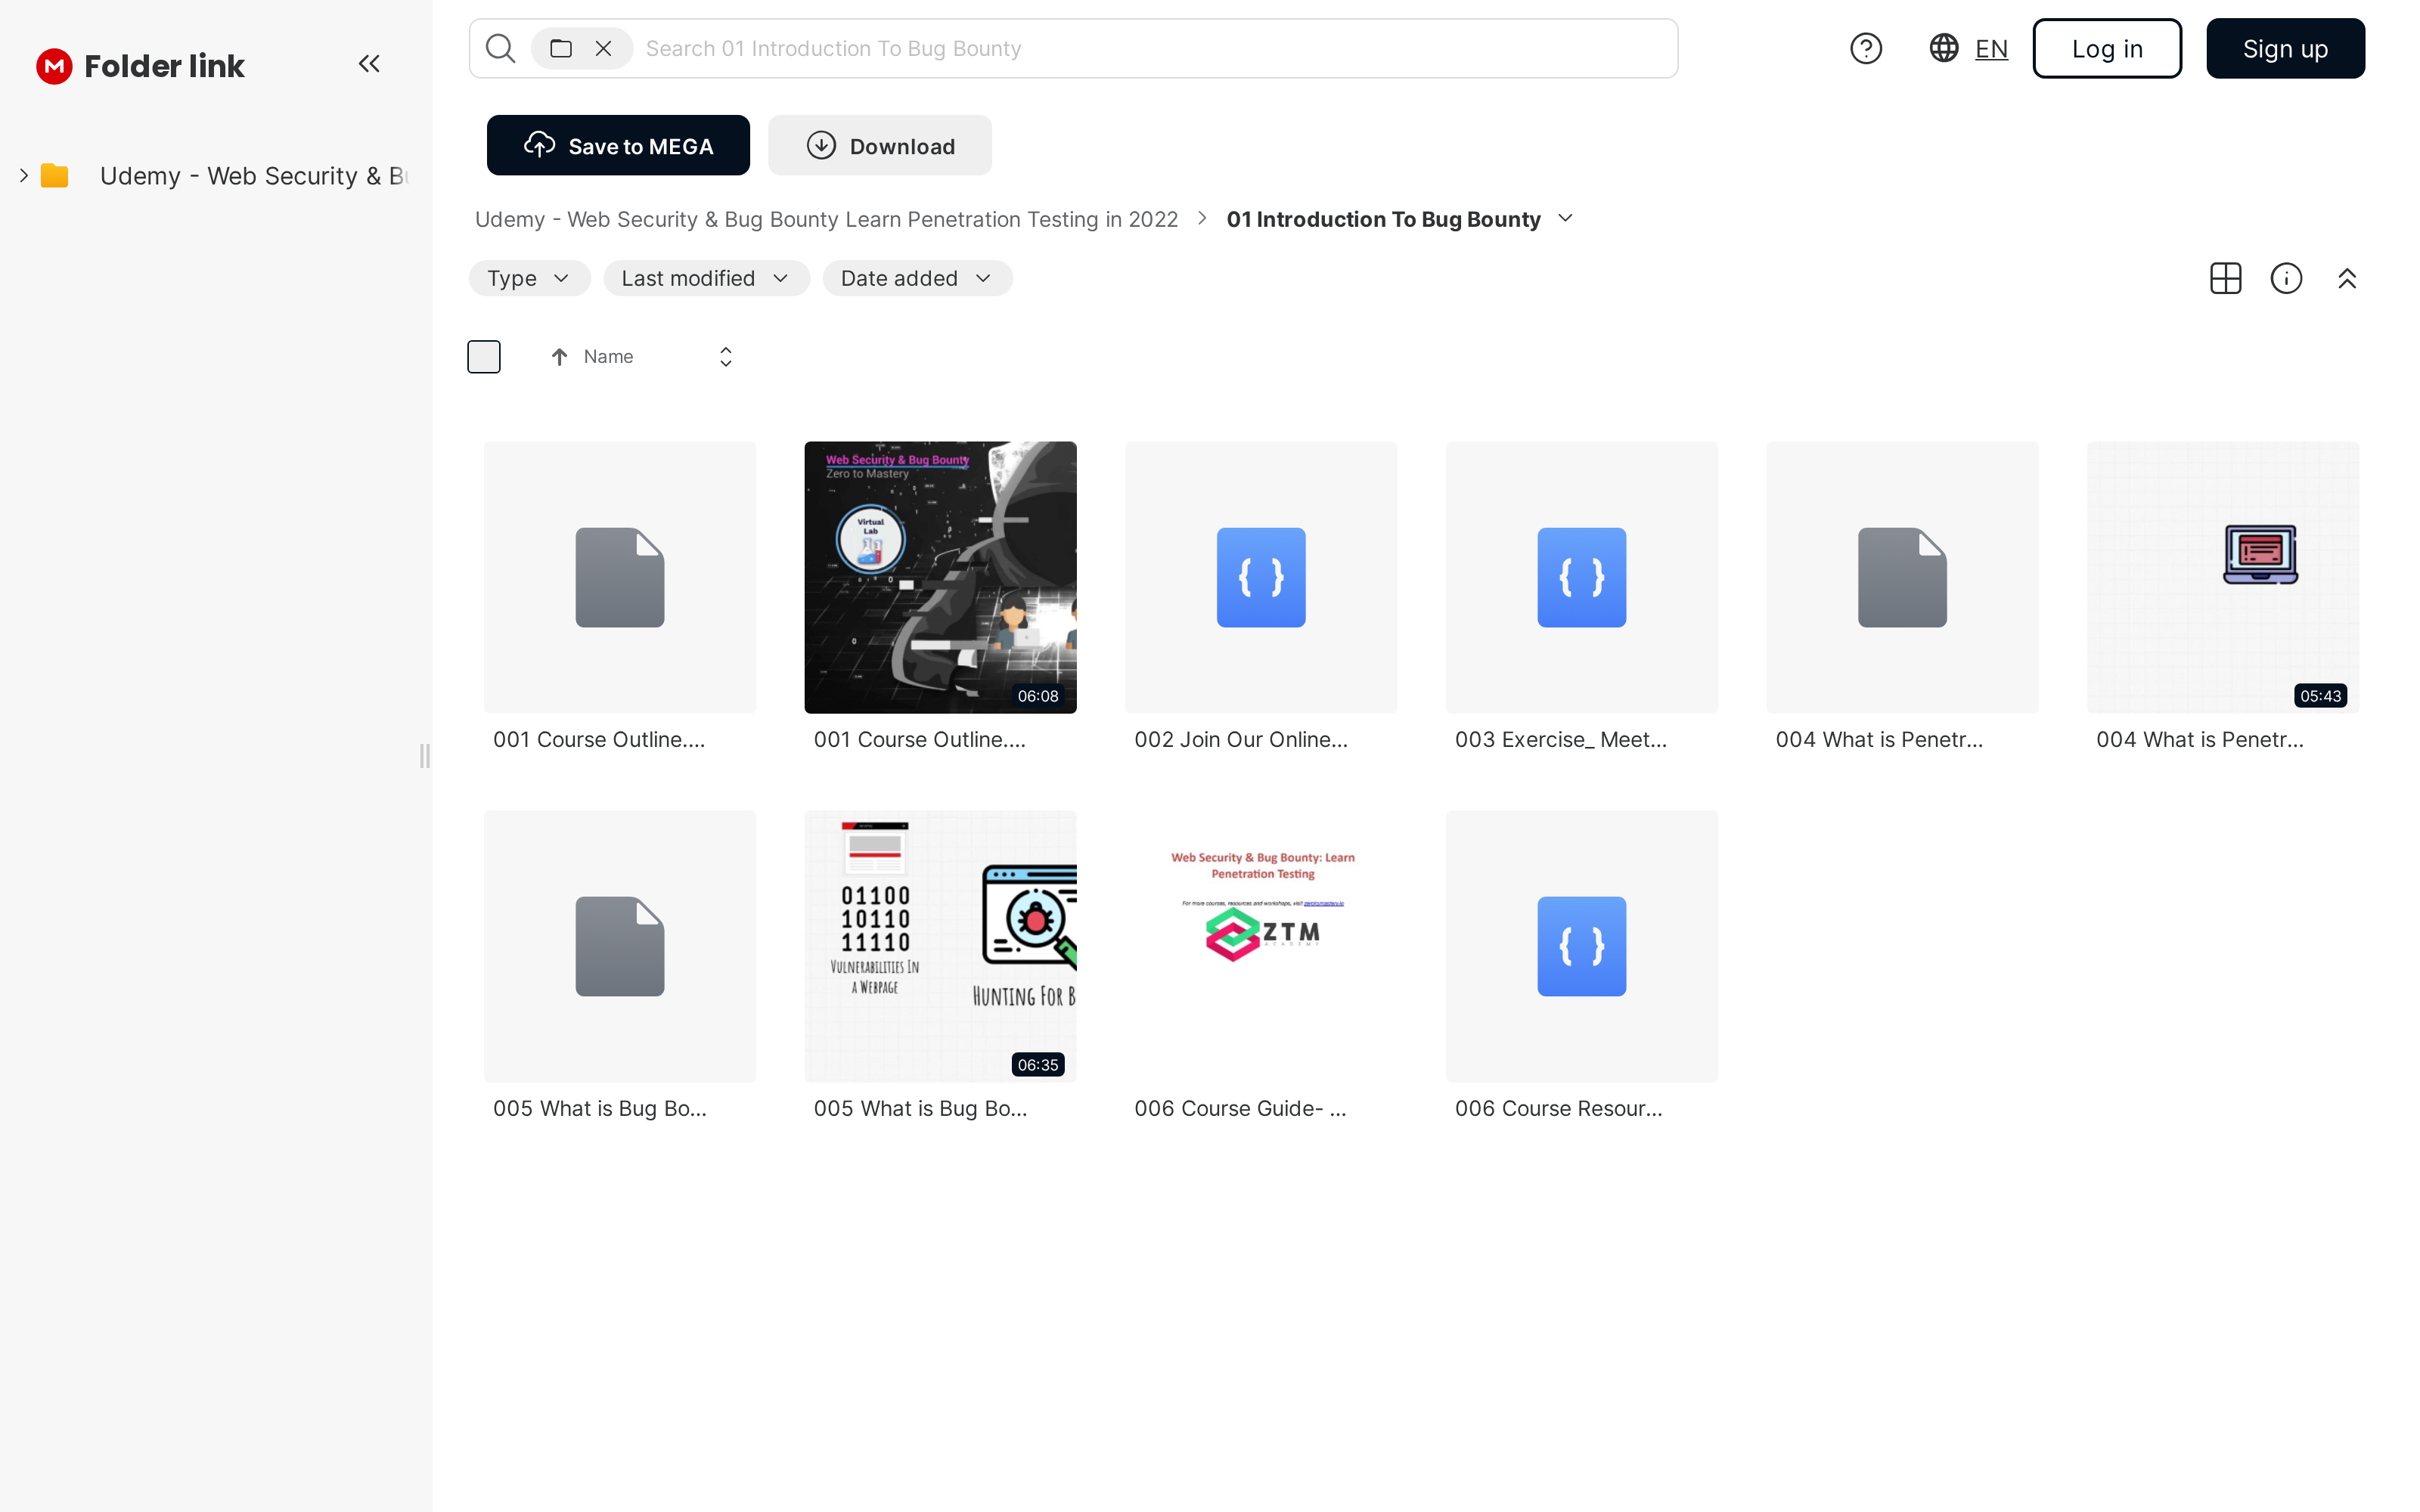Expand the Udemy folder tree arrow
Viewport: 2420px width, 1512px height.
point(23,176)
